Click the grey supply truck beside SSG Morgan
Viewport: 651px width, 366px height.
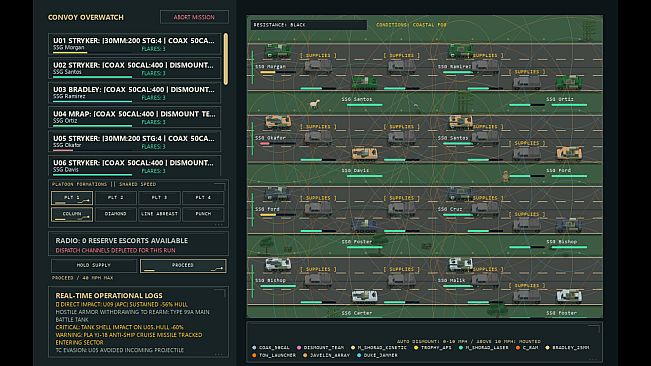click(318, 67)
